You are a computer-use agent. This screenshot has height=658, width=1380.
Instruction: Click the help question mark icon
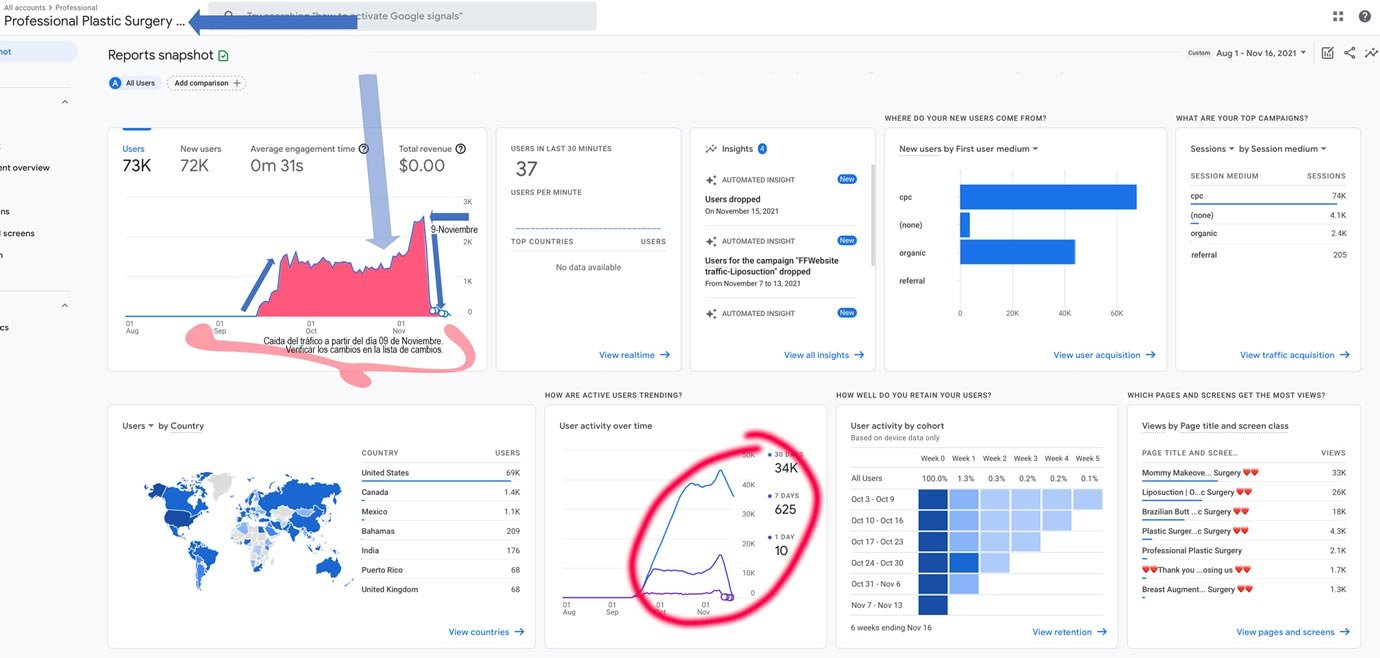(x=1365, y=16)
